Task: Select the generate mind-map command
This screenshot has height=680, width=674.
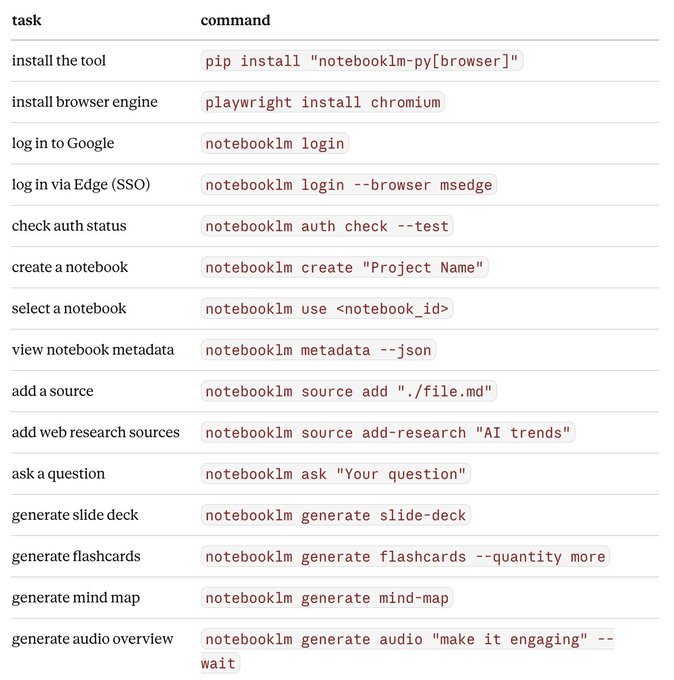Action: (327, 598)
